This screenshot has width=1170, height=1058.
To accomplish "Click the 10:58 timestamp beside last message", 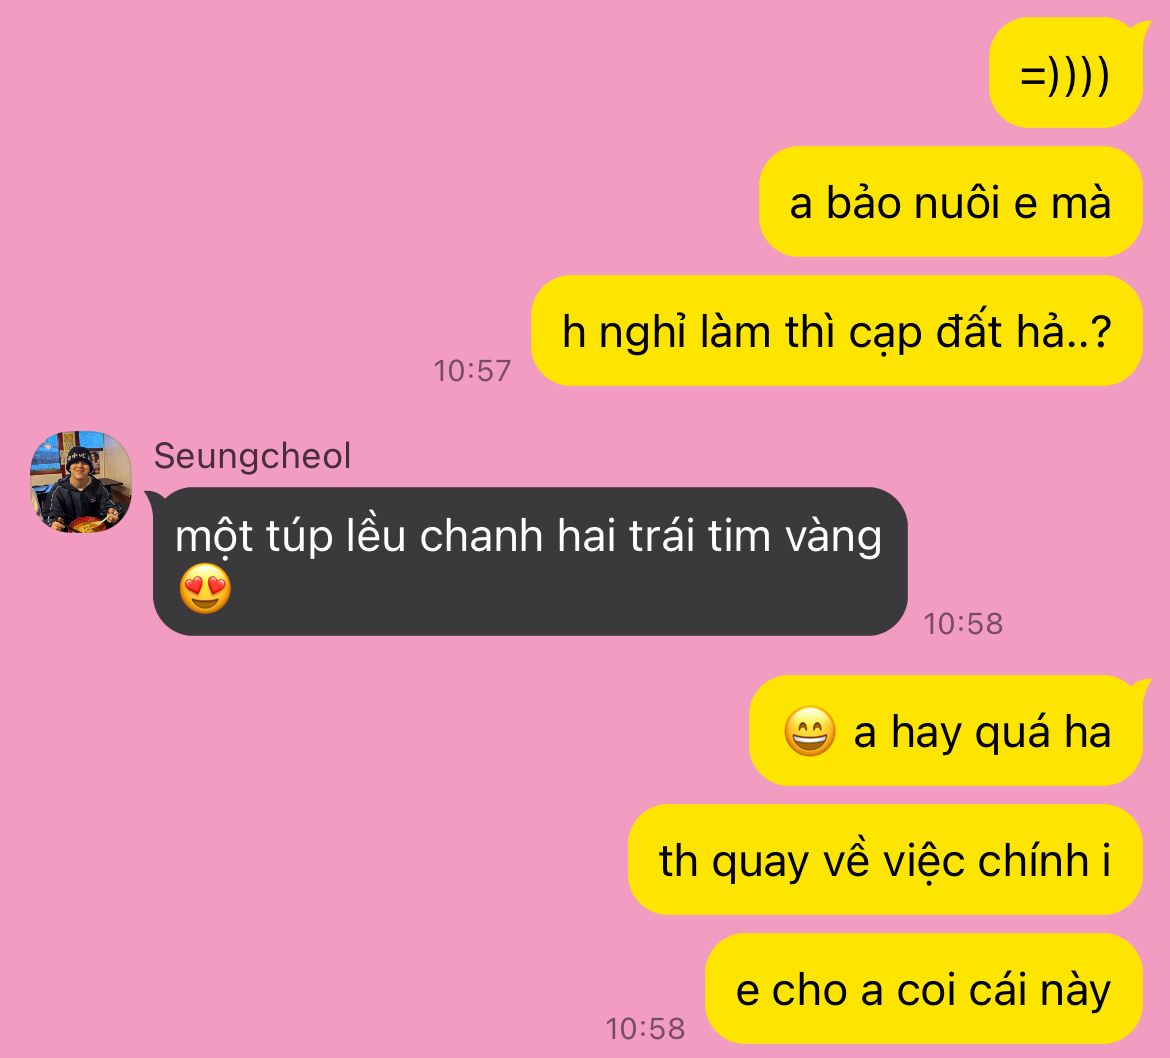I will (x=645, y=1029).
